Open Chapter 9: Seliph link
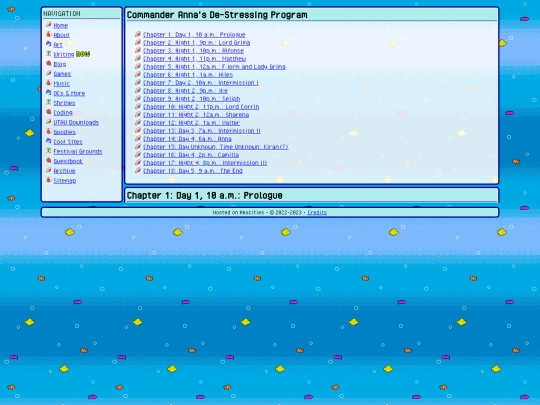Screen dimensions: 540x405 pos(191,99)
